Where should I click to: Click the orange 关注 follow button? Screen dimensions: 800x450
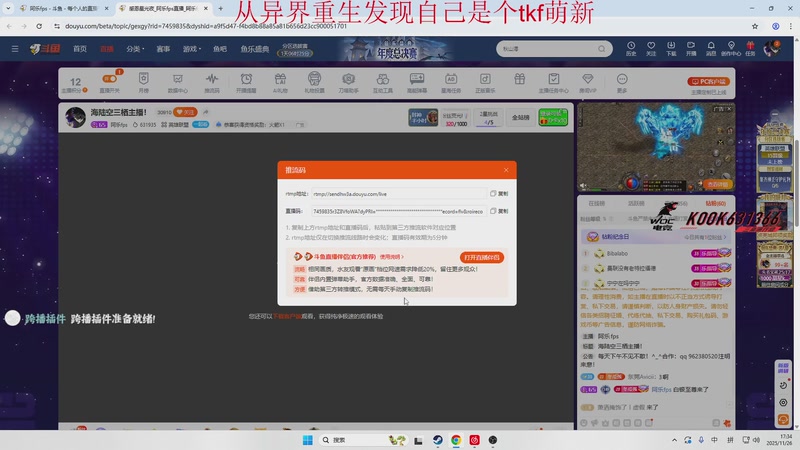pyautogui.click(x=185, y=112)
